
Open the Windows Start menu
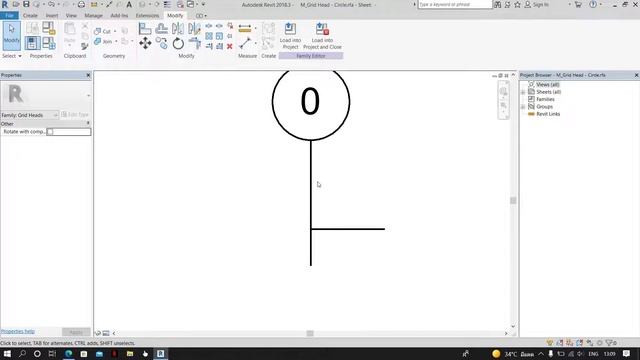(x=7, y=353)
